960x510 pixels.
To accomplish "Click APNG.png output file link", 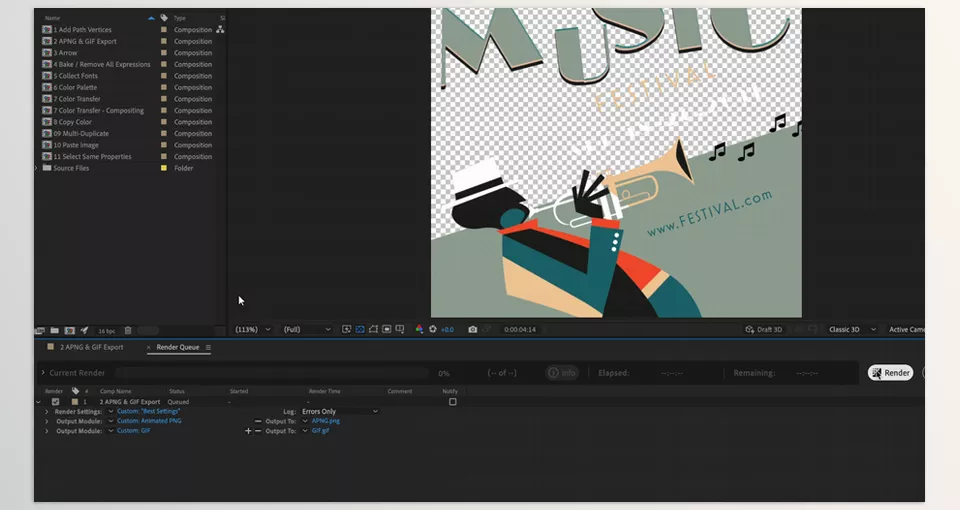I will point(325,421).
